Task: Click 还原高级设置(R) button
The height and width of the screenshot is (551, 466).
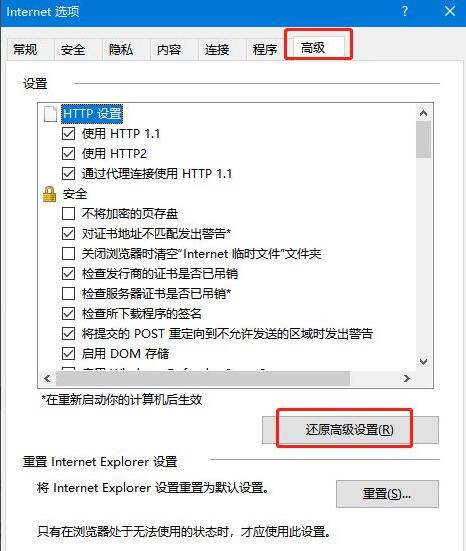Action: point(350,429)
